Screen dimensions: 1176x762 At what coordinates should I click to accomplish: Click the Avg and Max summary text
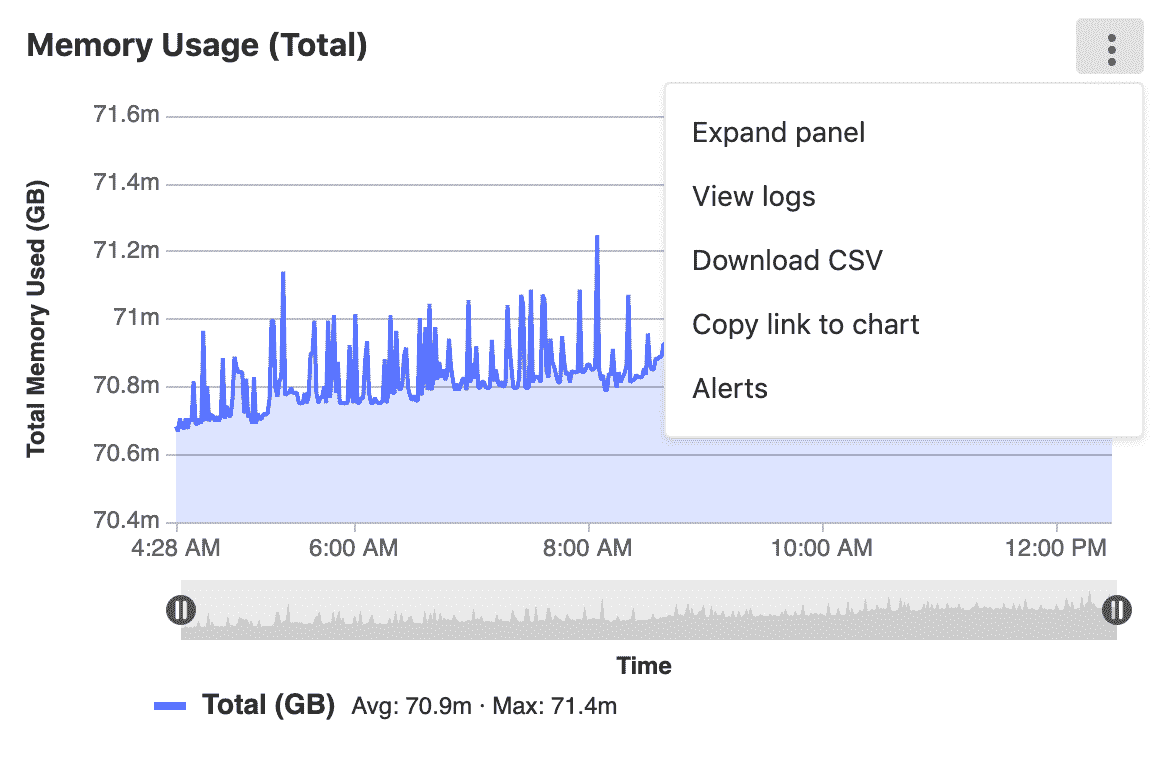click(484, 706)
